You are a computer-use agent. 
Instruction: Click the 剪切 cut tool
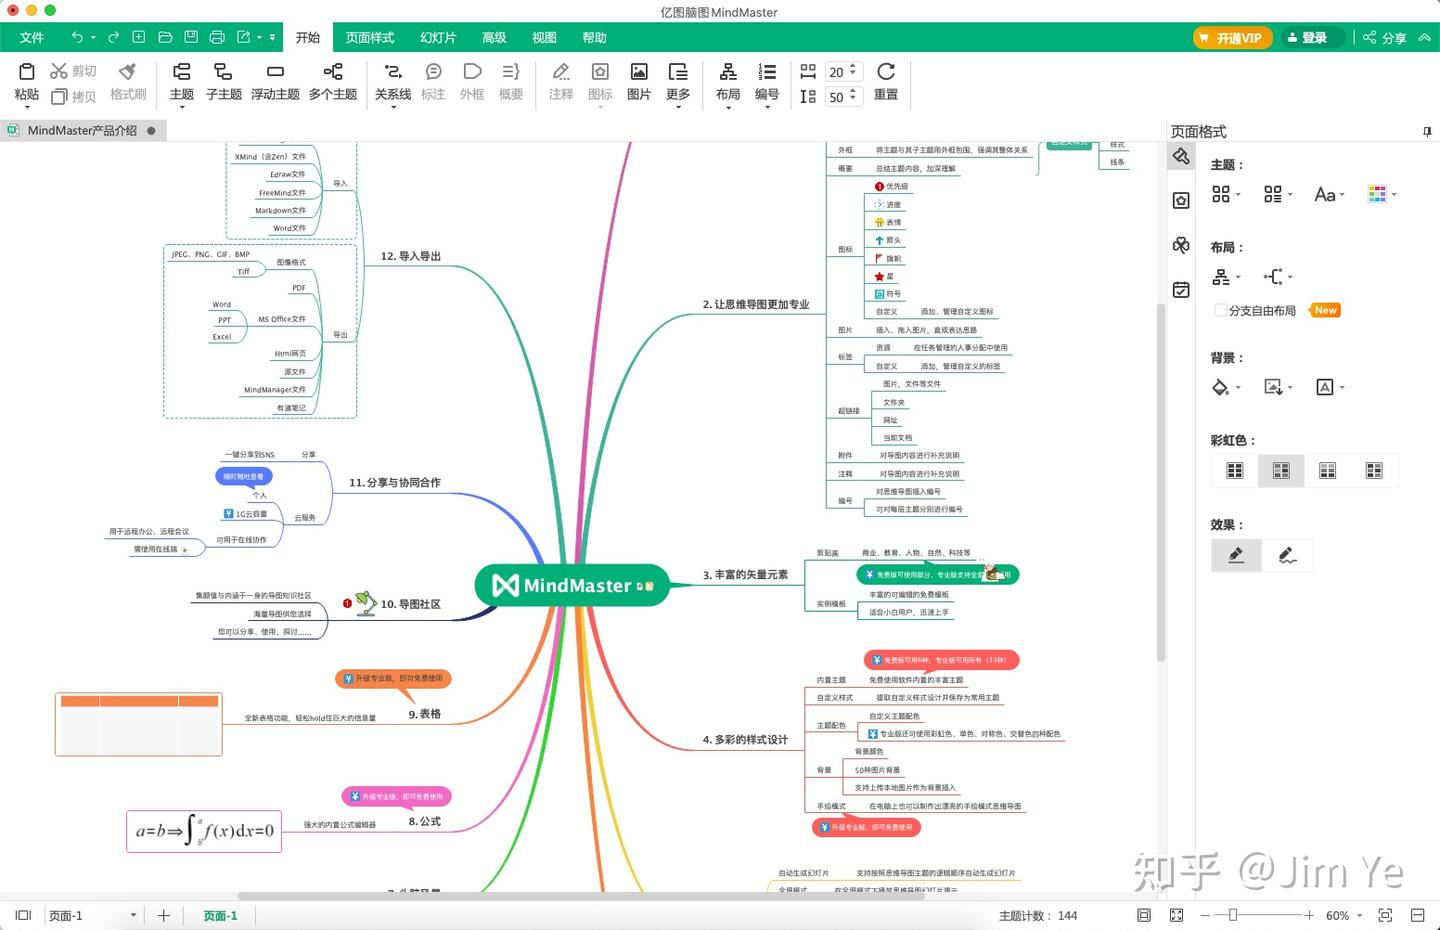(74, 71)
